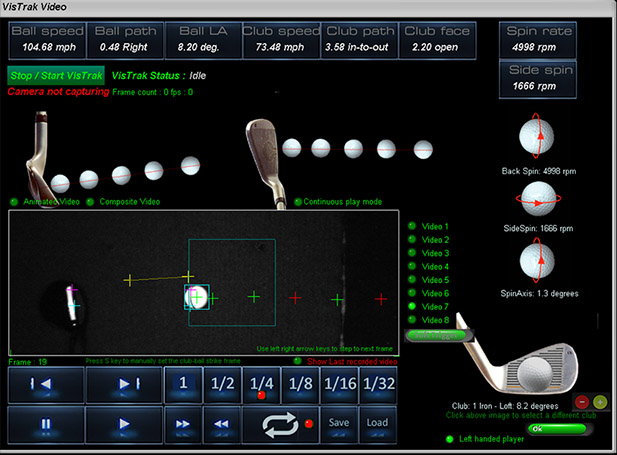
Task: Select Video 6 radio button
Action: coord(412,293)
